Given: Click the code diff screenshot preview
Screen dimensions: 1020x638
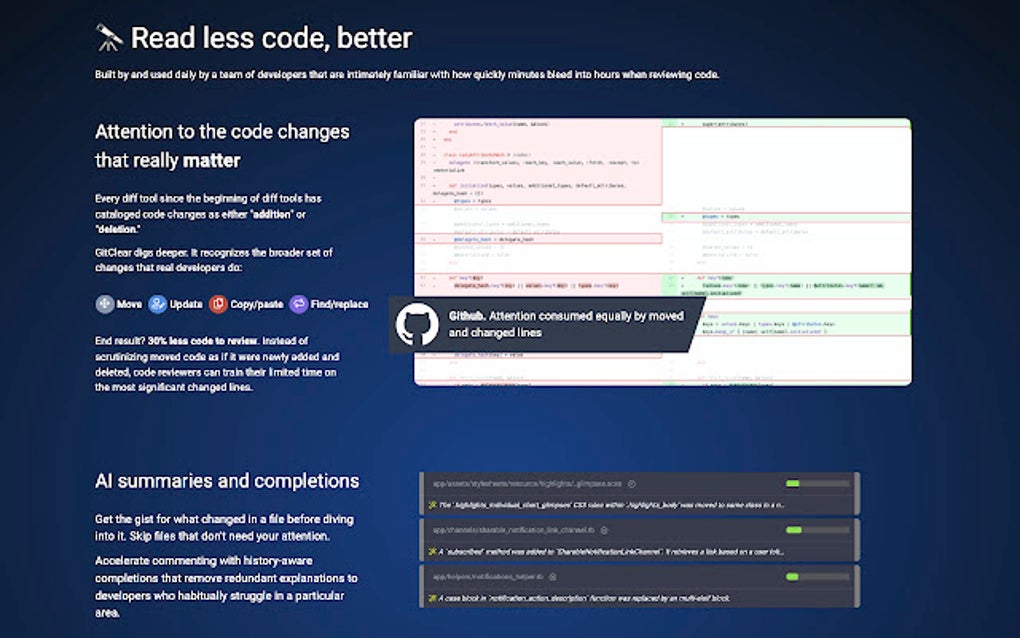Looking at the screenshot, I should pos(660,250).
